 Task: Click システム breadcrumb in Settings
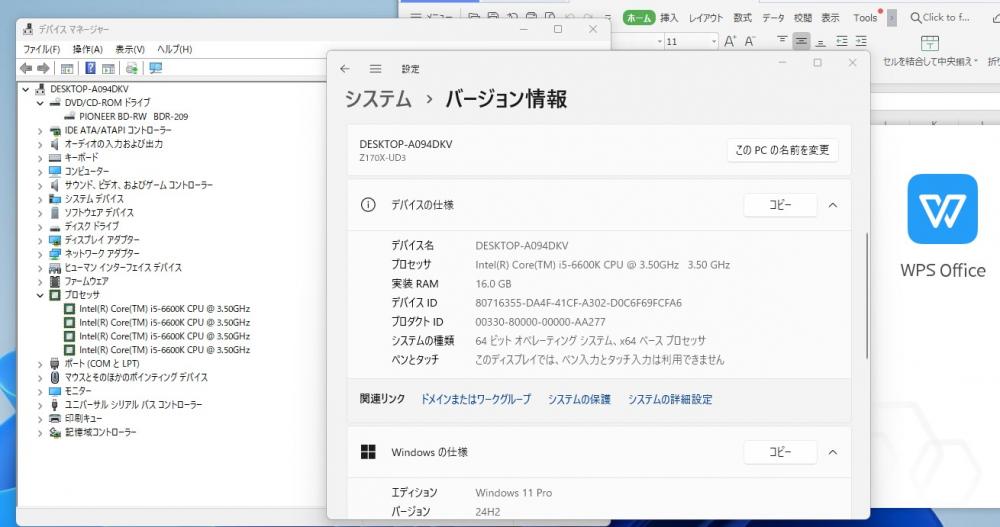(x=378, y=99)
